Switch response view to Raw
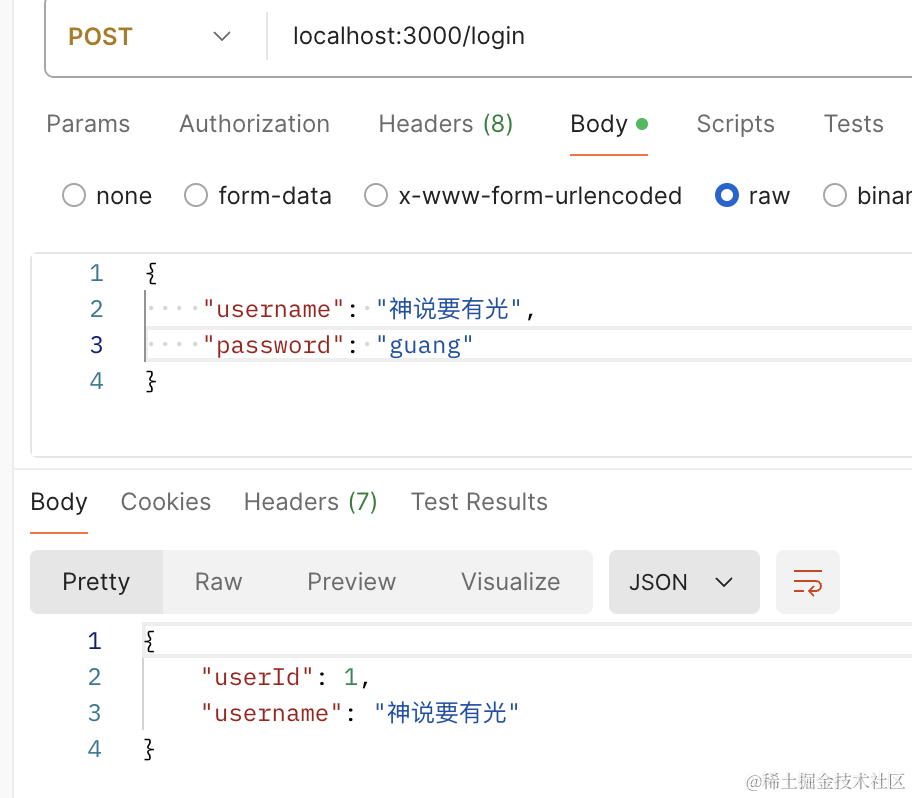 point(218,582)
